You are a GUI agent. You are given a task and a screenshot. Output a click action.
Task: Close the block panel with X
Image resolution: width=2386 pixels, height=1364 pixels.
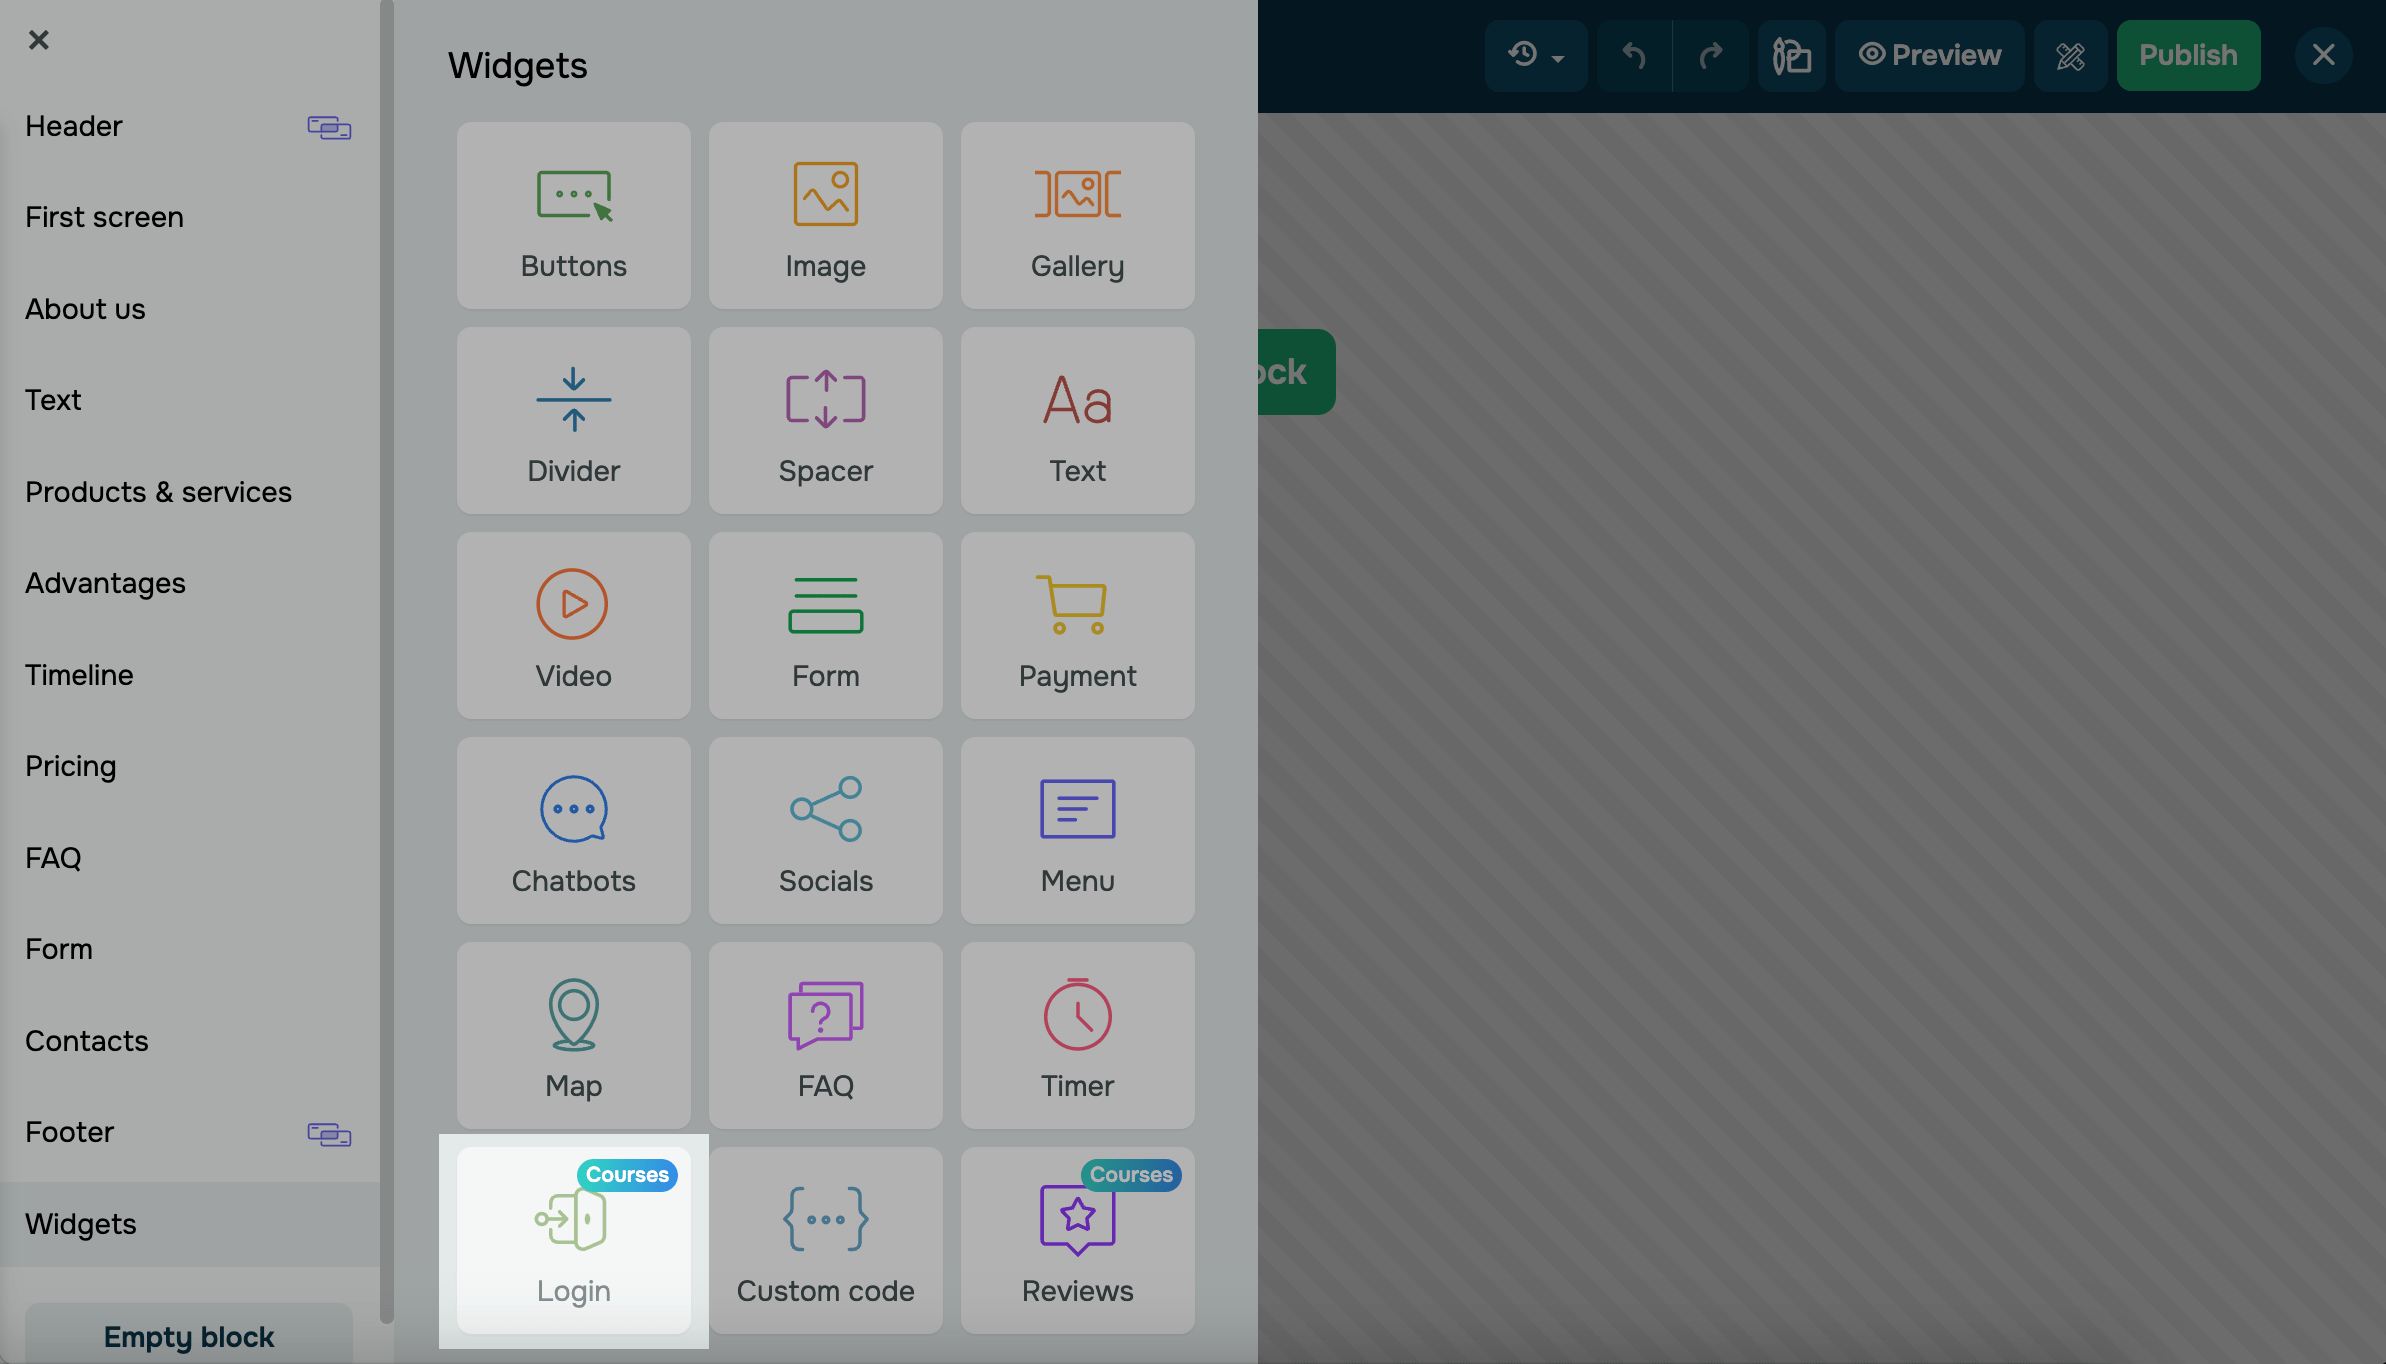pos(38,40)
